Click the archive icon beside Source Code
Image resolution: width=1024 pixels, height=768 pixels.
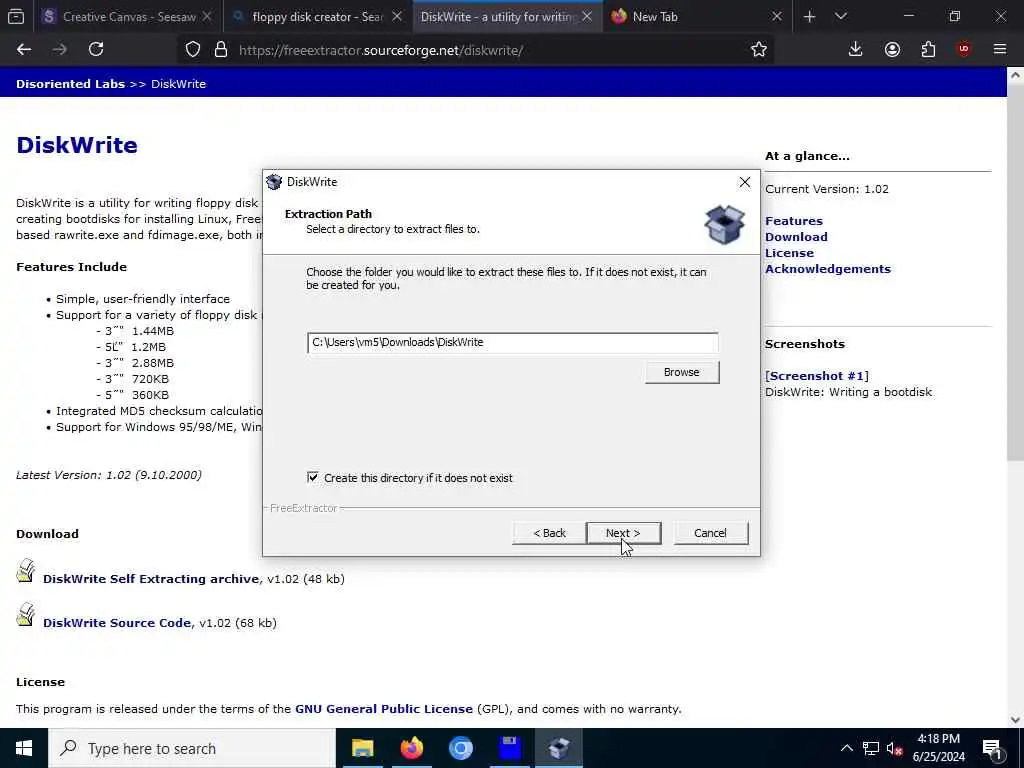coord(25,615)
